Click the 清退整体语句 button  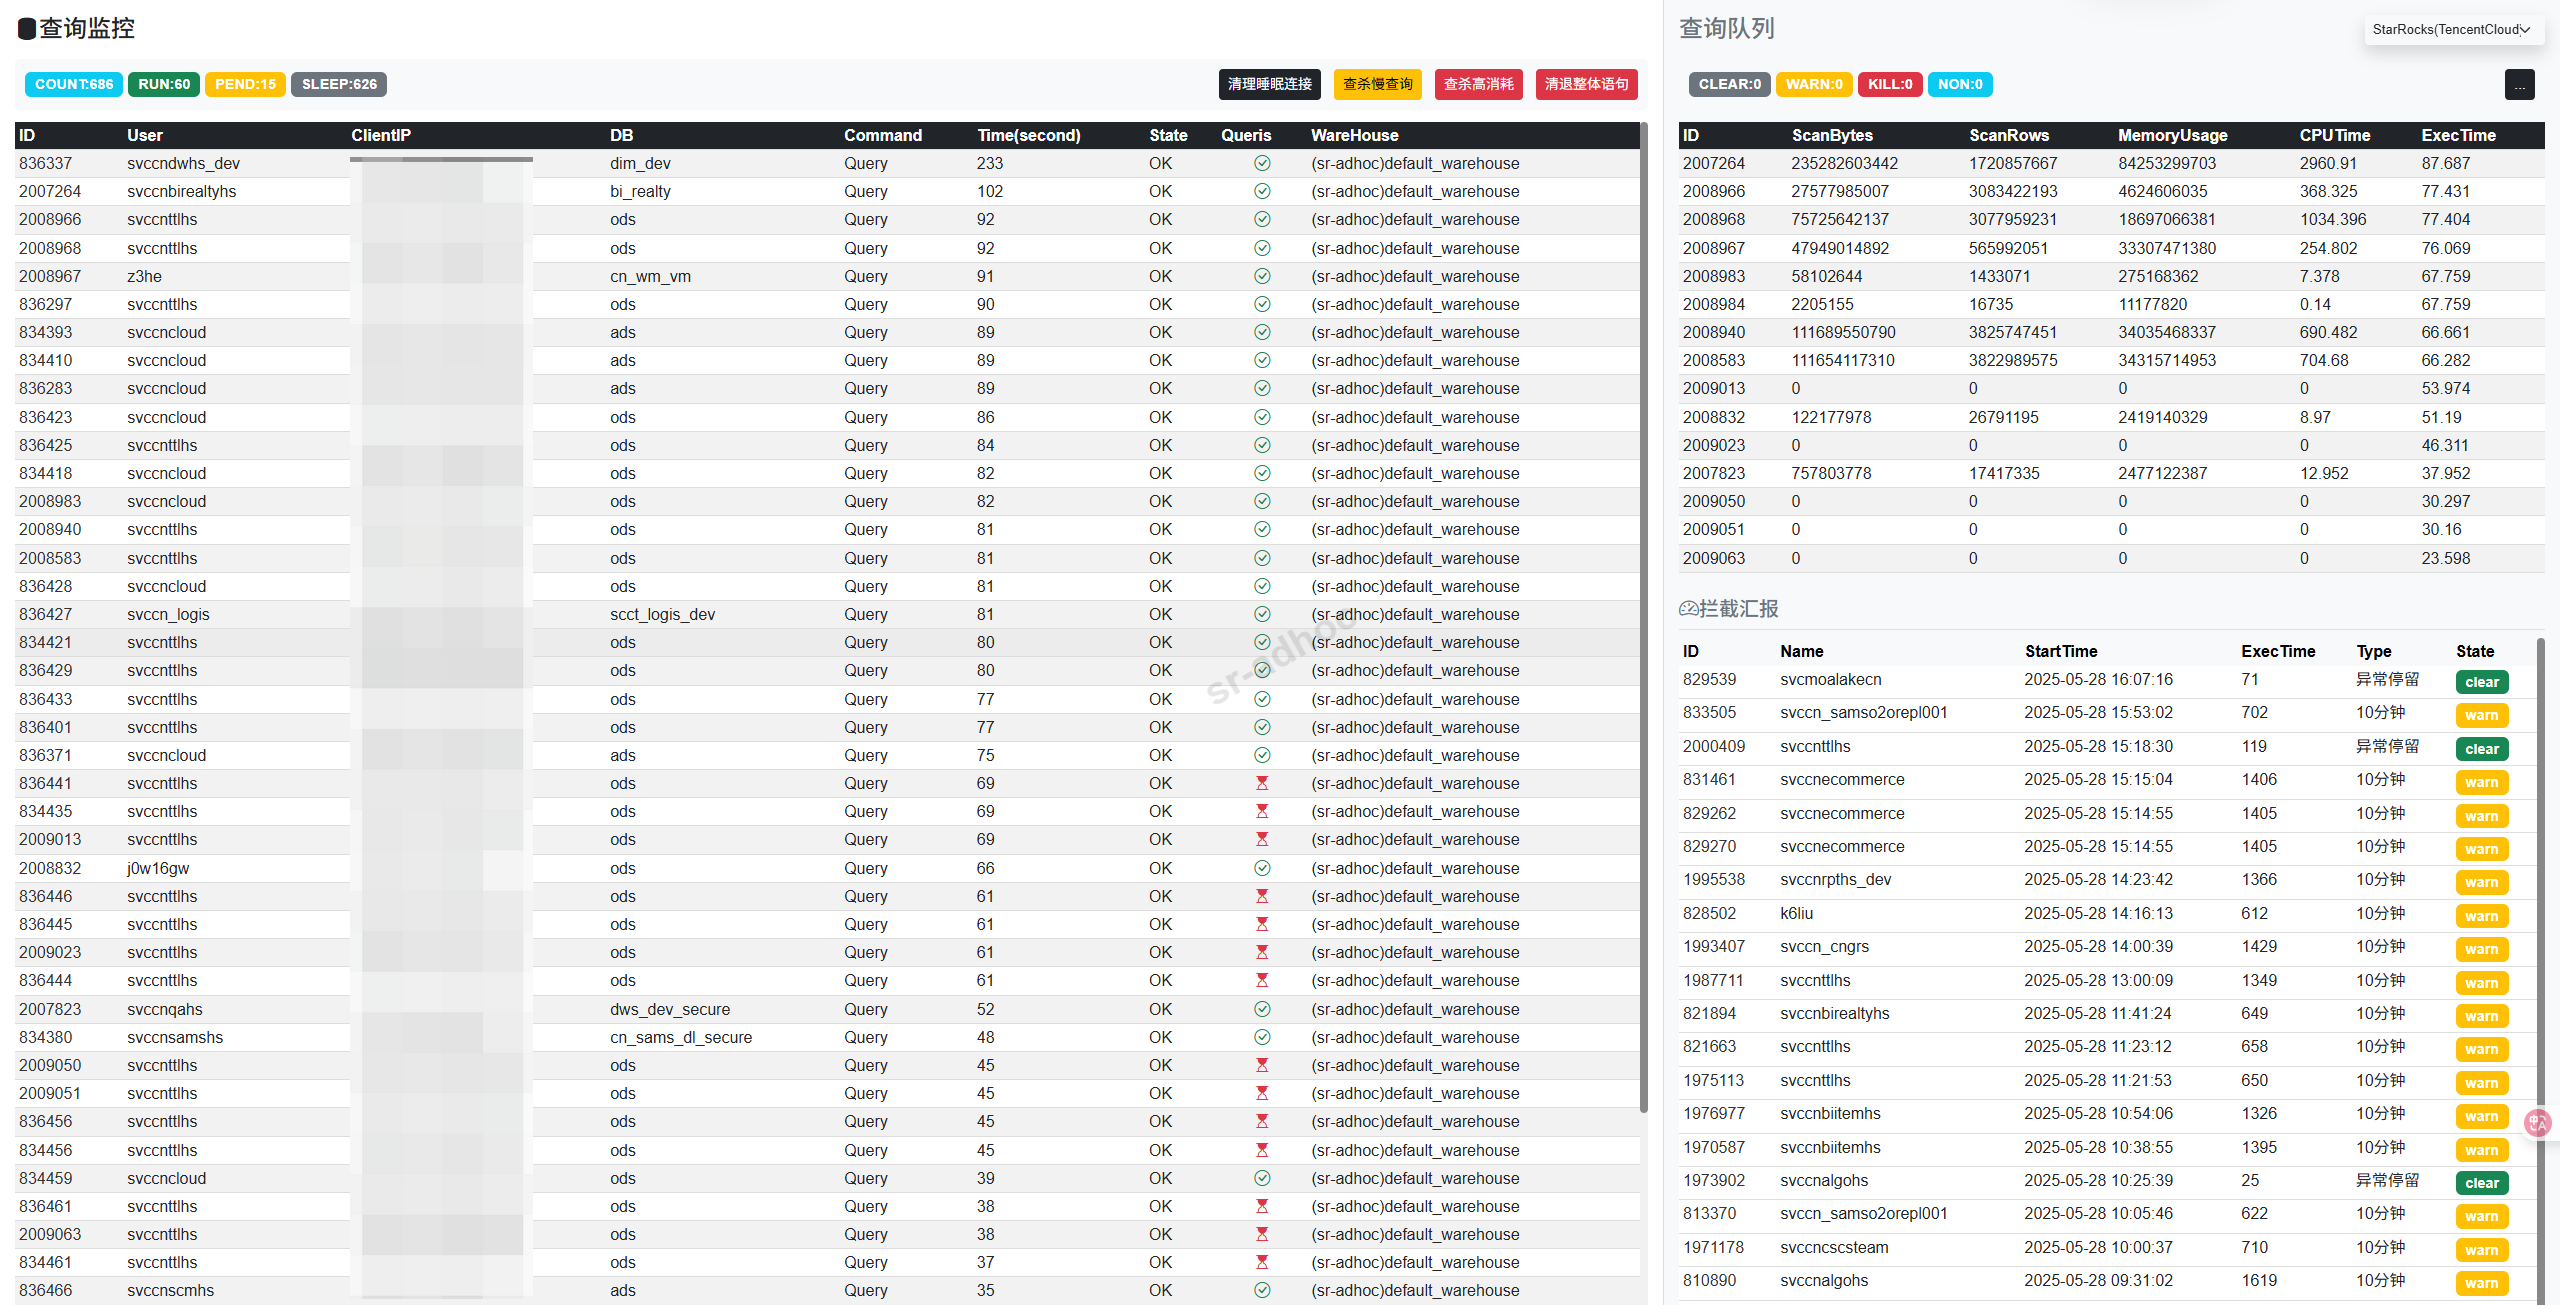[x=1586, y=84]
